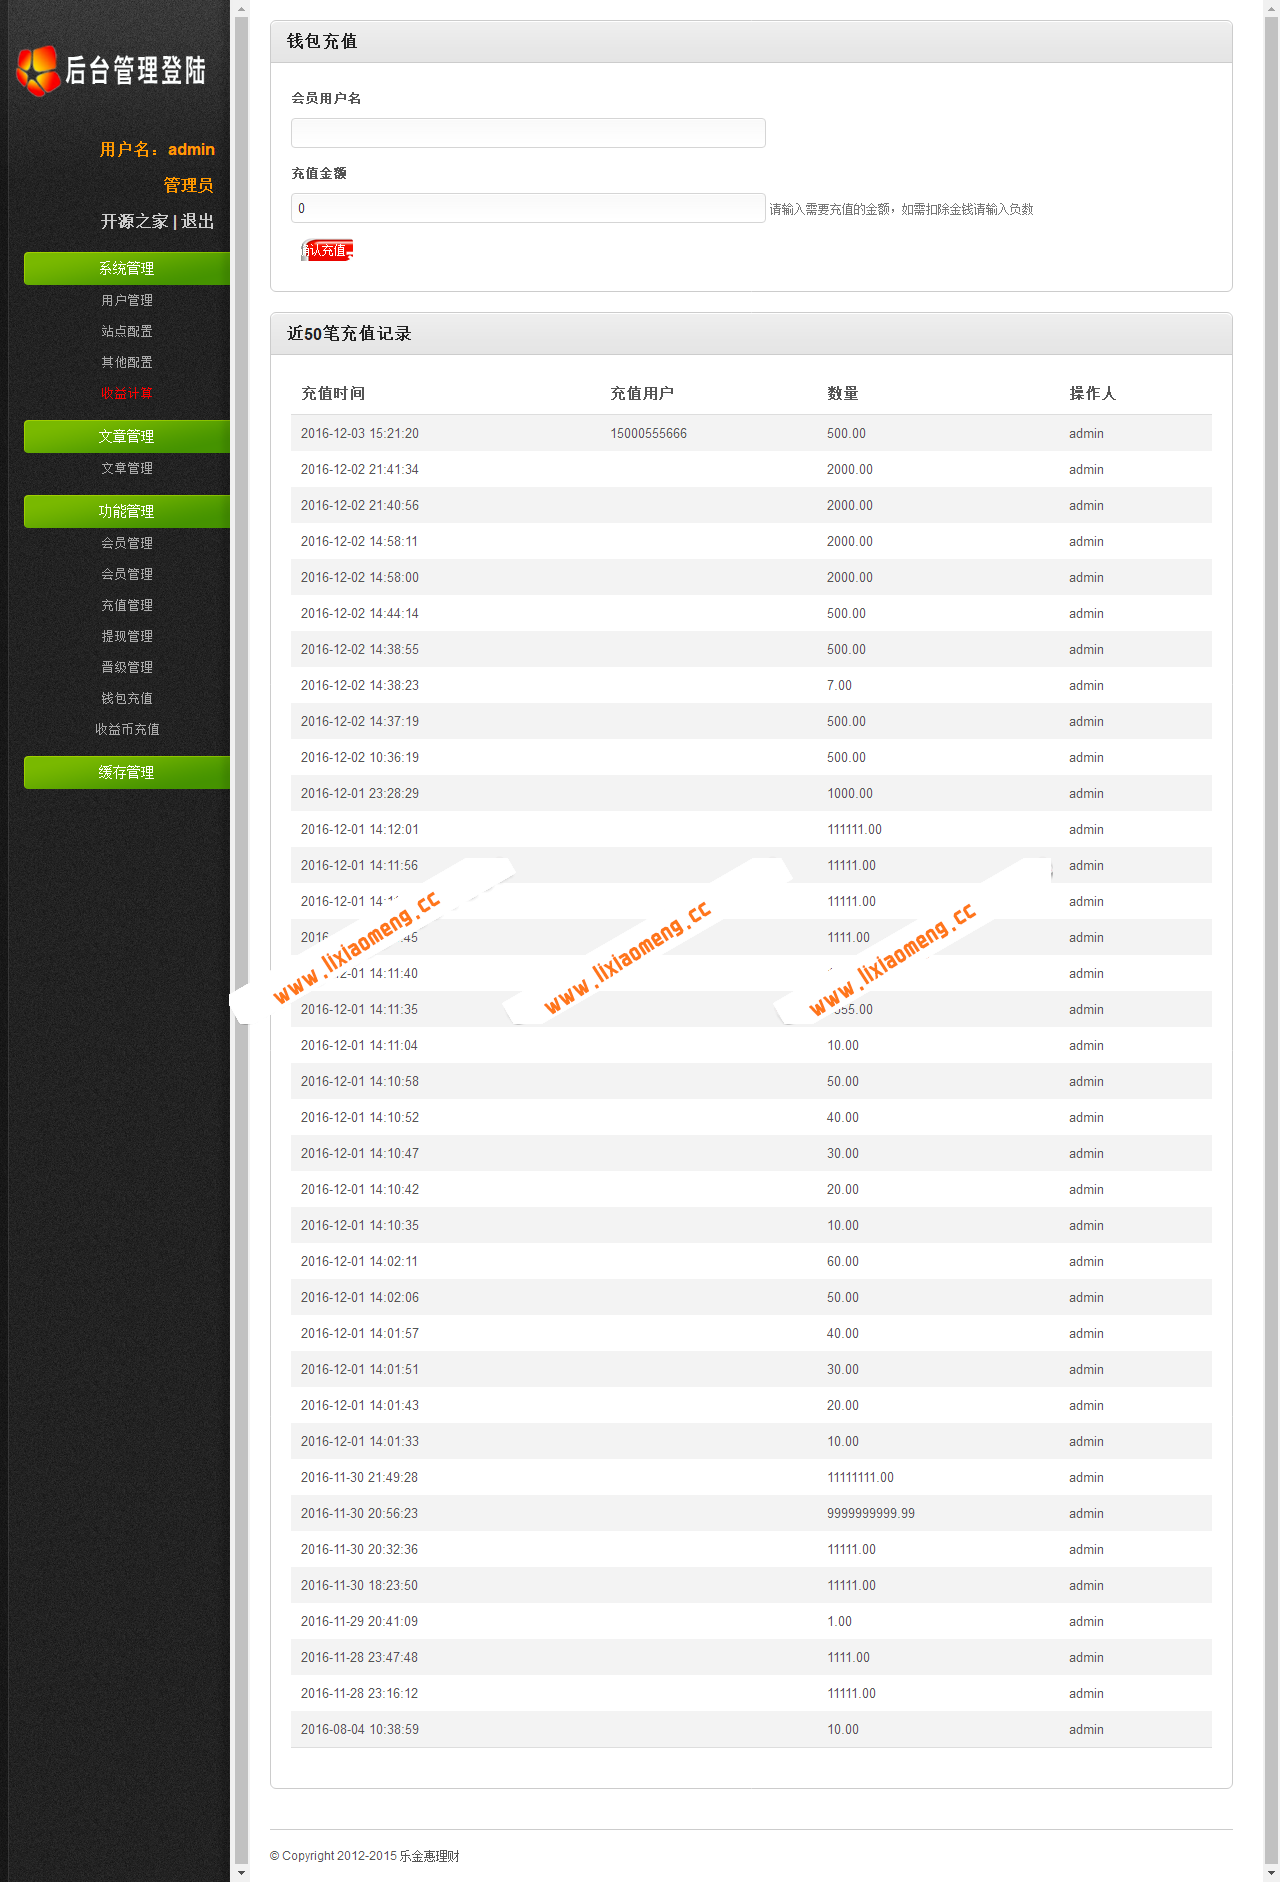
Task: Select the 2016-11-28 23:47:48 timestamp cell
Action: tap(360, 1657)
